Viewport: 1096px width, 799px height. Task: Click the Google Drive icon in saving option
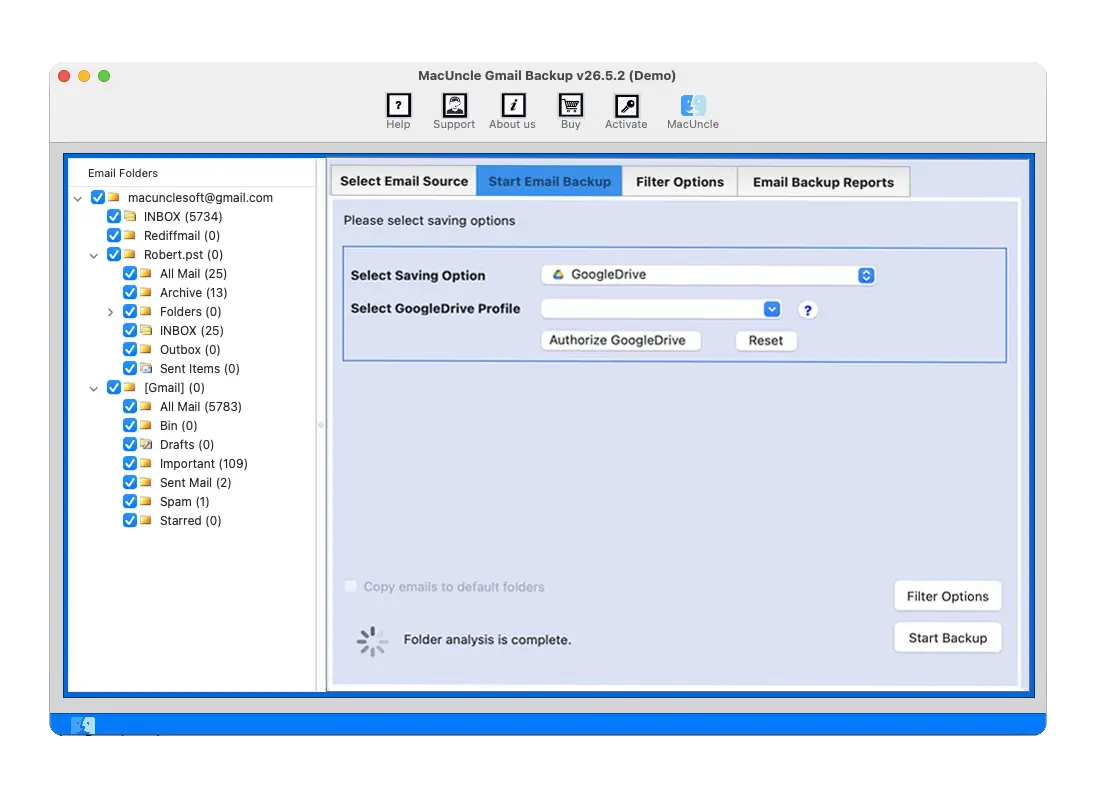click(x=558, y=275)
